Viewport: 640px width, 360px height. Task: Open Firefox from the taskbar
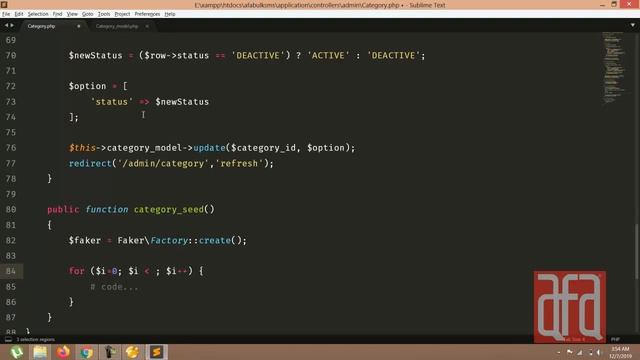pos(63,352)
